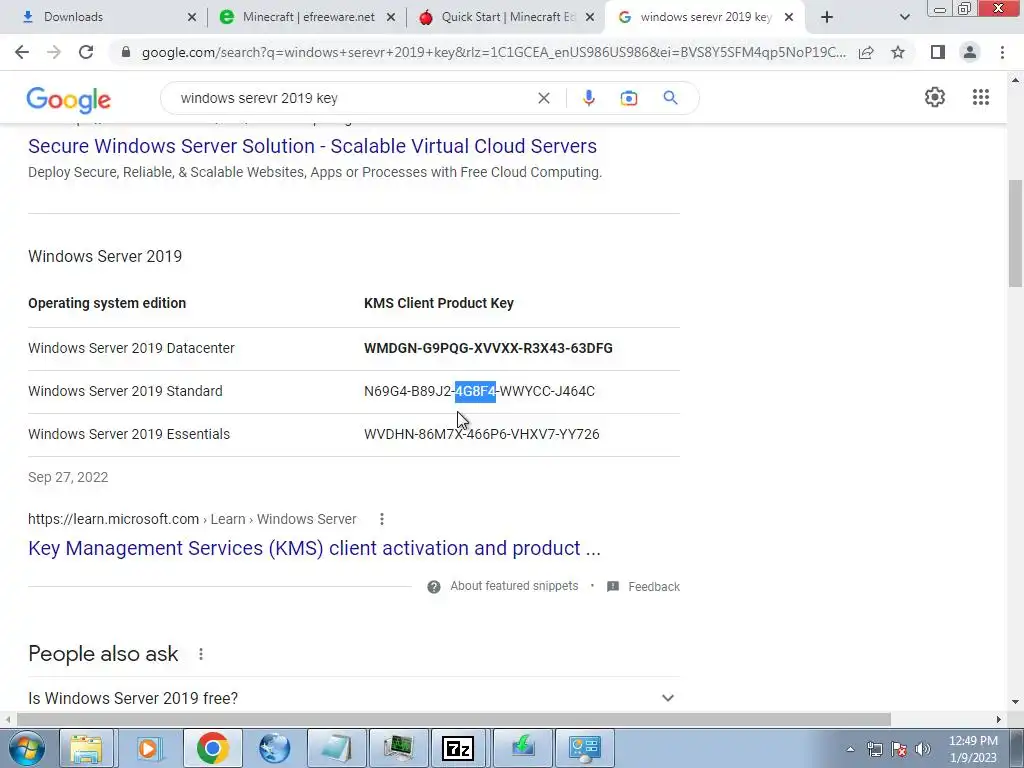Click the Google search input field
Image resolution: width=1024 pixels, height=768 pixels.
point(353,98)
